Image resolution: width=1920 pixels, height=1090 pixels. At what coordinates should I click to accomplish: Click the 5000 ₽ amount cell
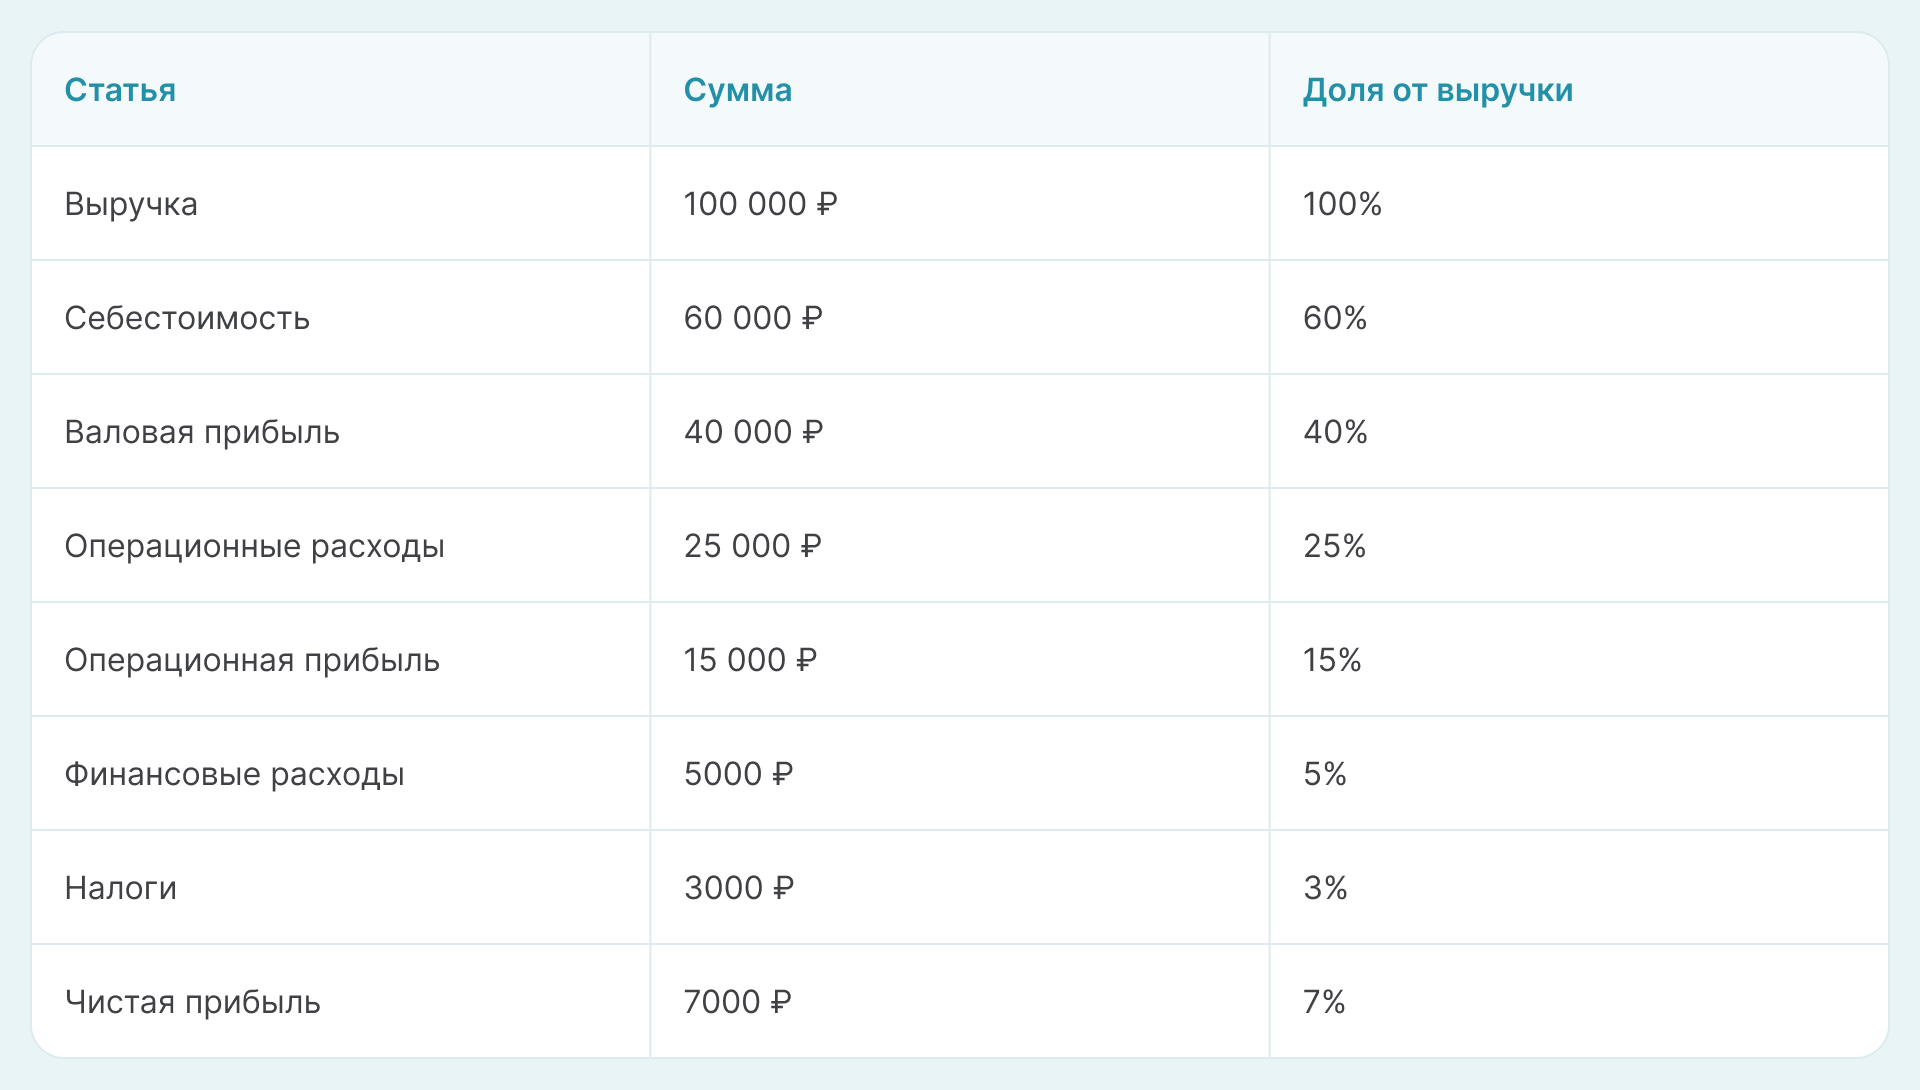pyautogui.click(x=738, y=774)
